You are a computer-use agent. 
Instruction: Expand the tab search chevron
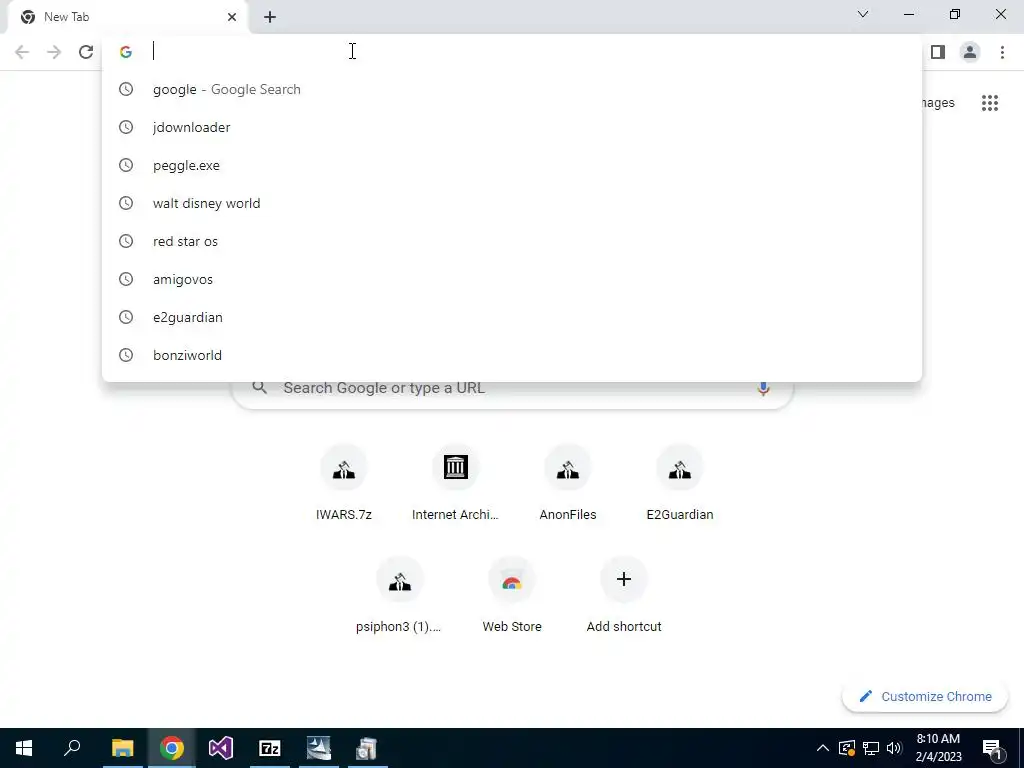coord(863,14)
